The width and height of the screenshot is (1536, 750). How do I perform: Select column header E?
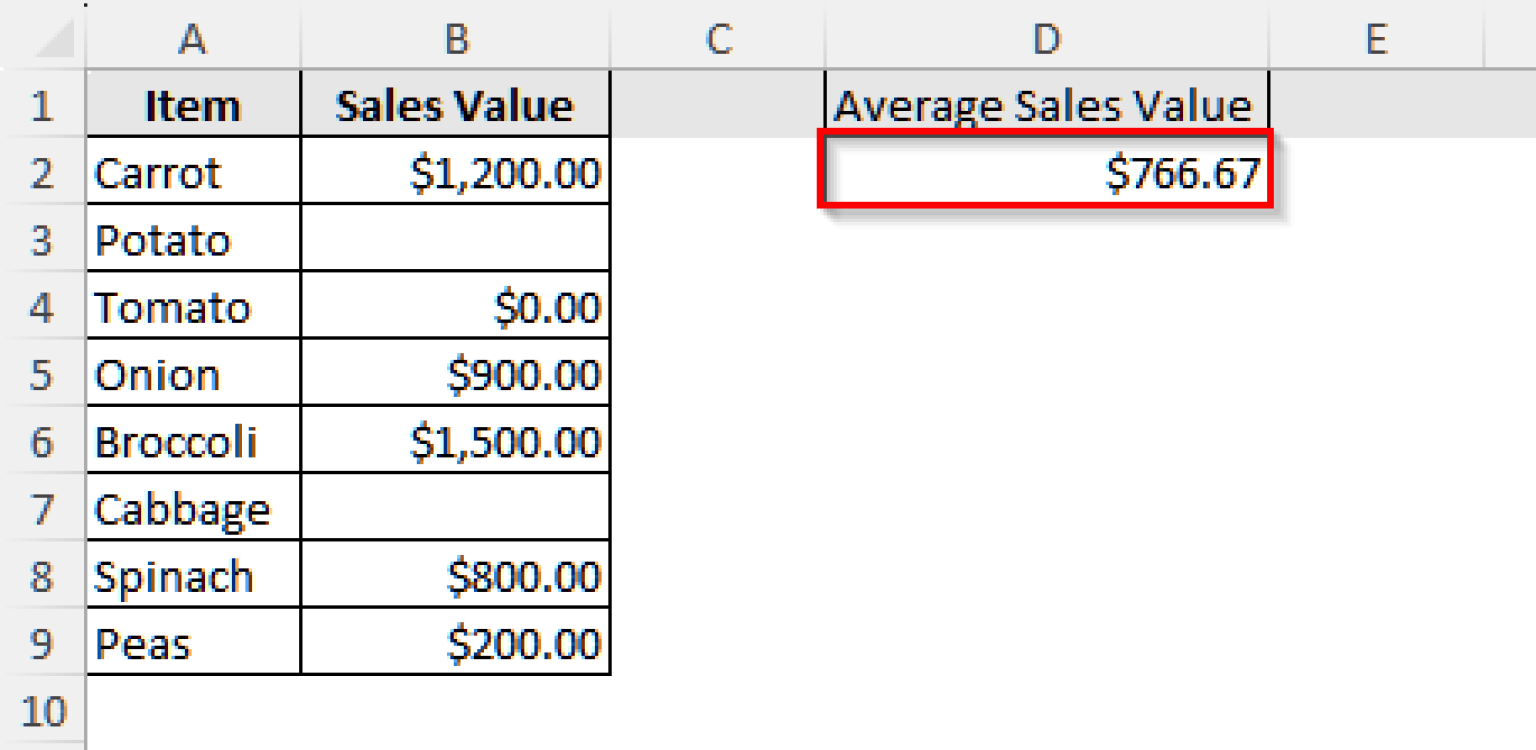pos(1380,40)
